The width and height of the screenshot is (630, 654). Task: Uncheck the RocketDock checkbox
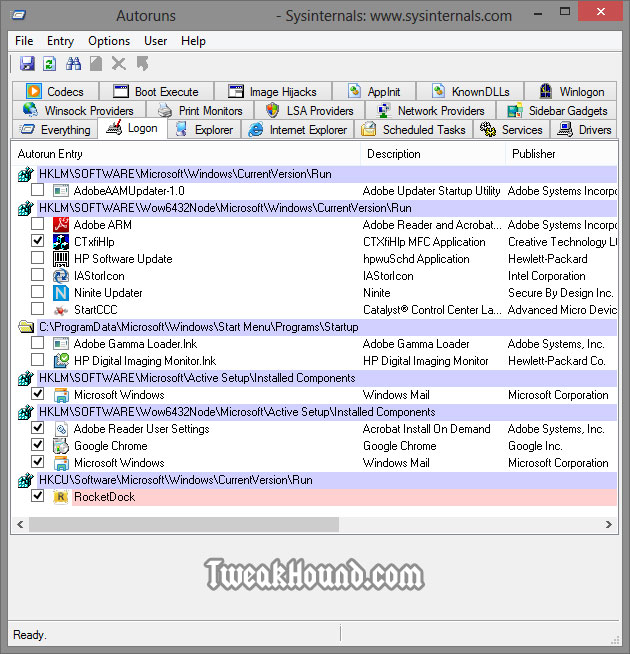point(38,496)
